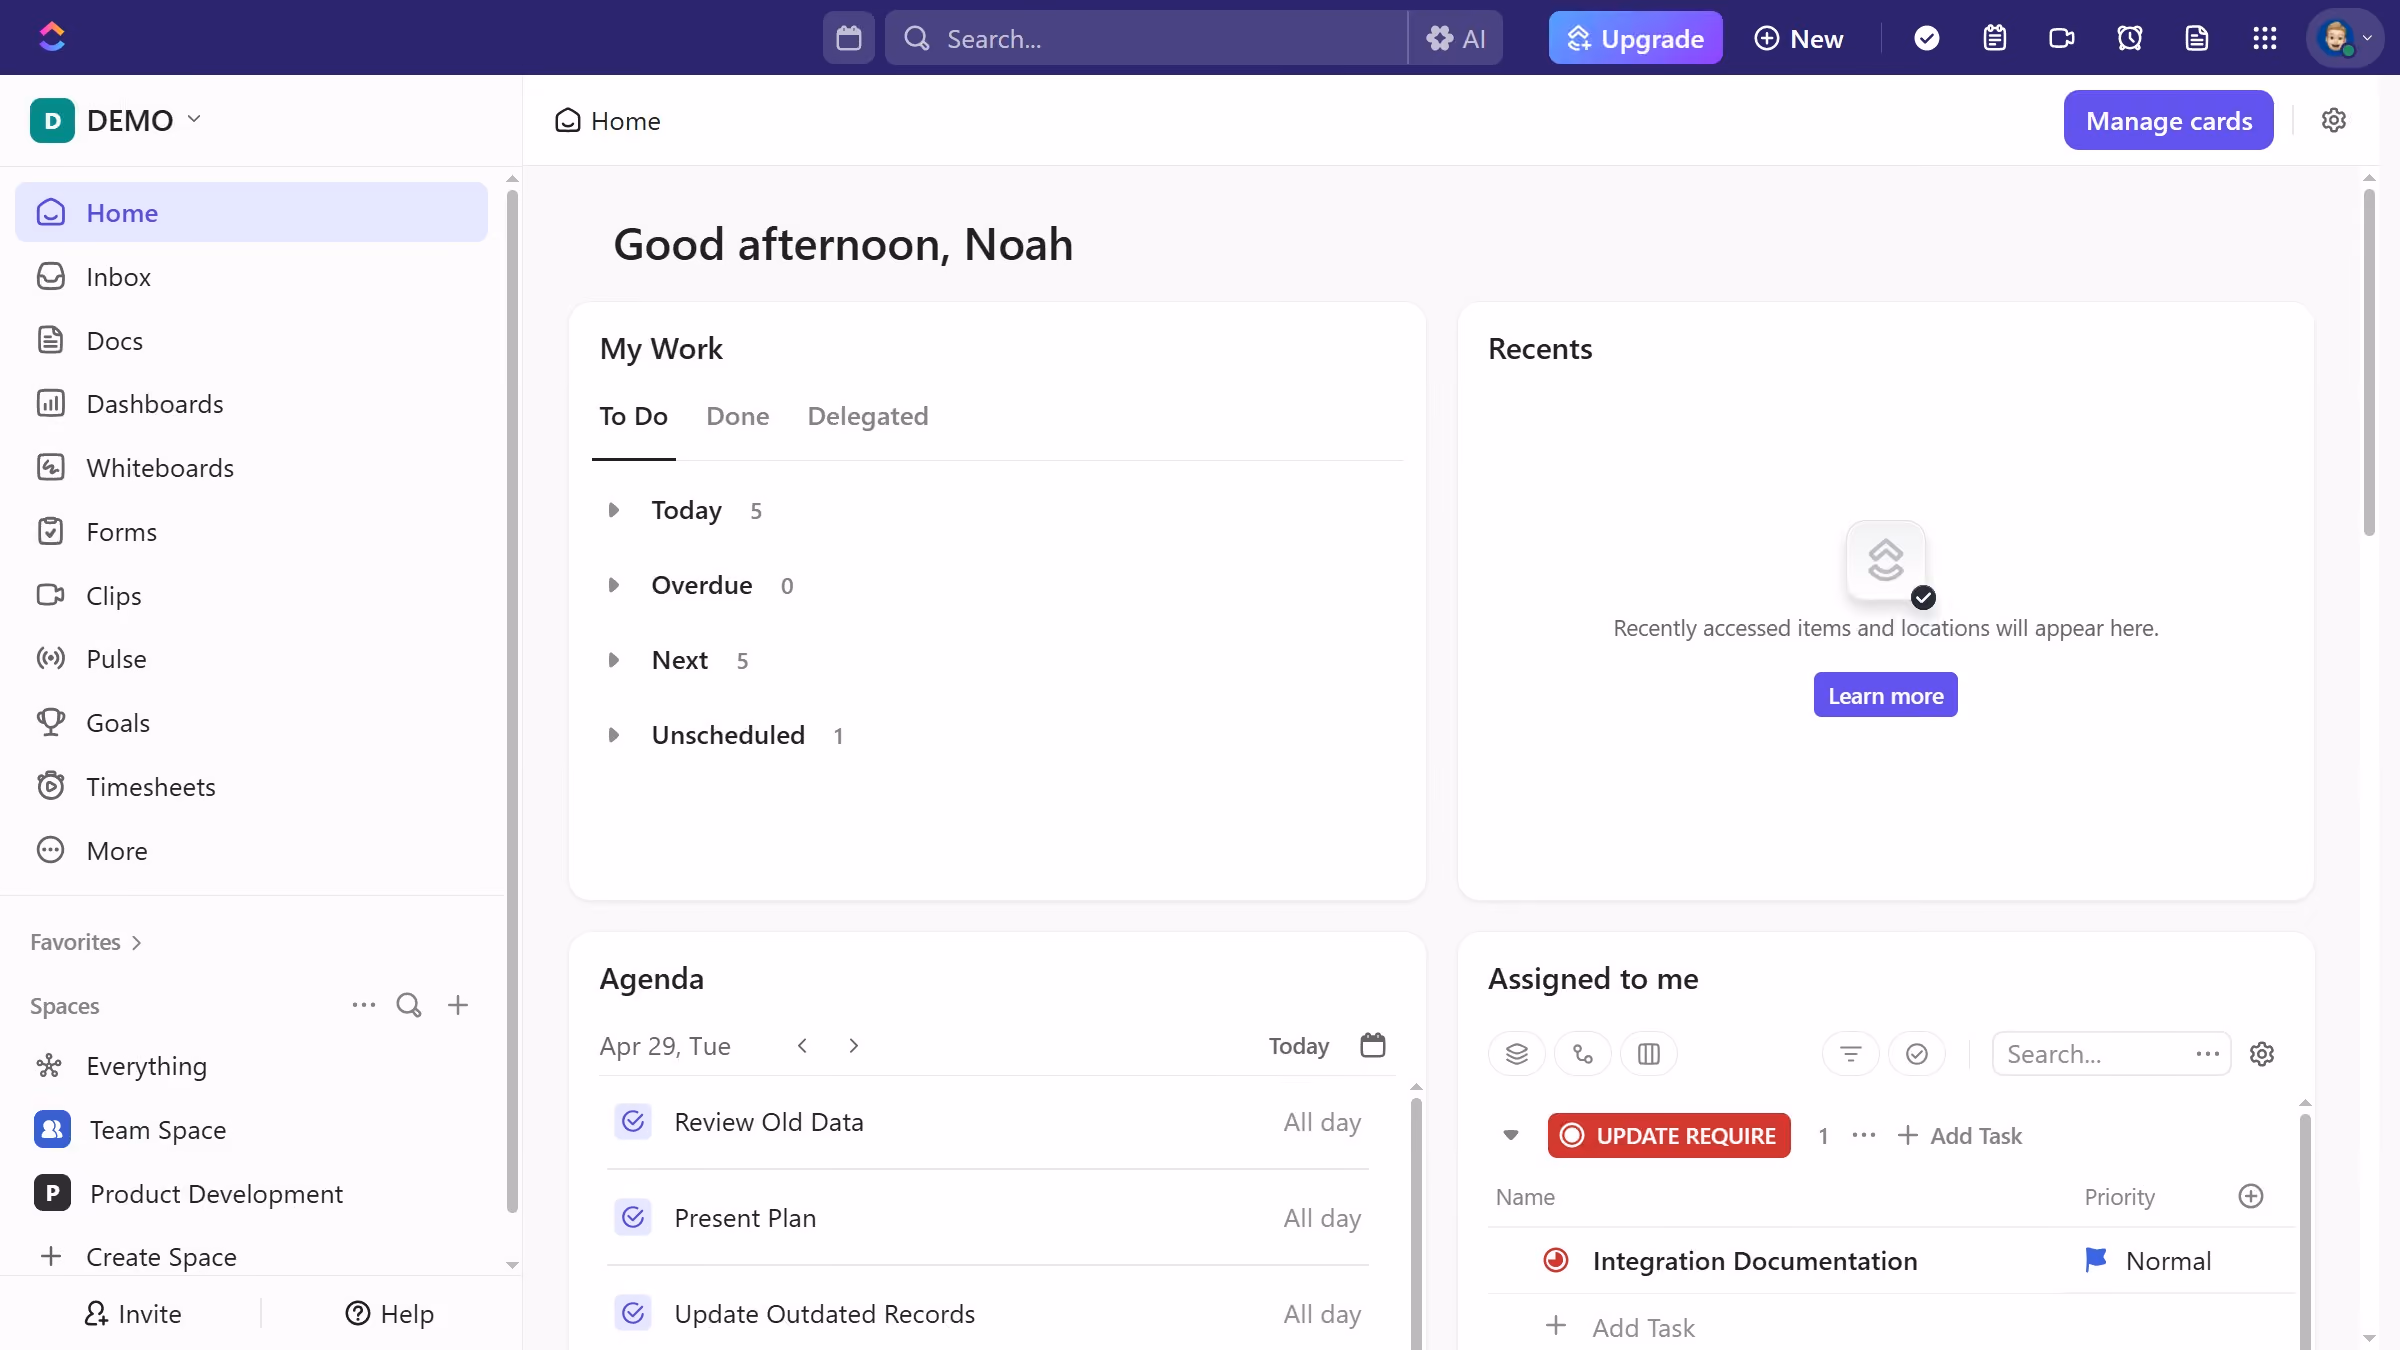The height and width of the screenshot is (1350, 2400).
Task: Open Goals in the sidebar
Action: click(x=251, y=723)
